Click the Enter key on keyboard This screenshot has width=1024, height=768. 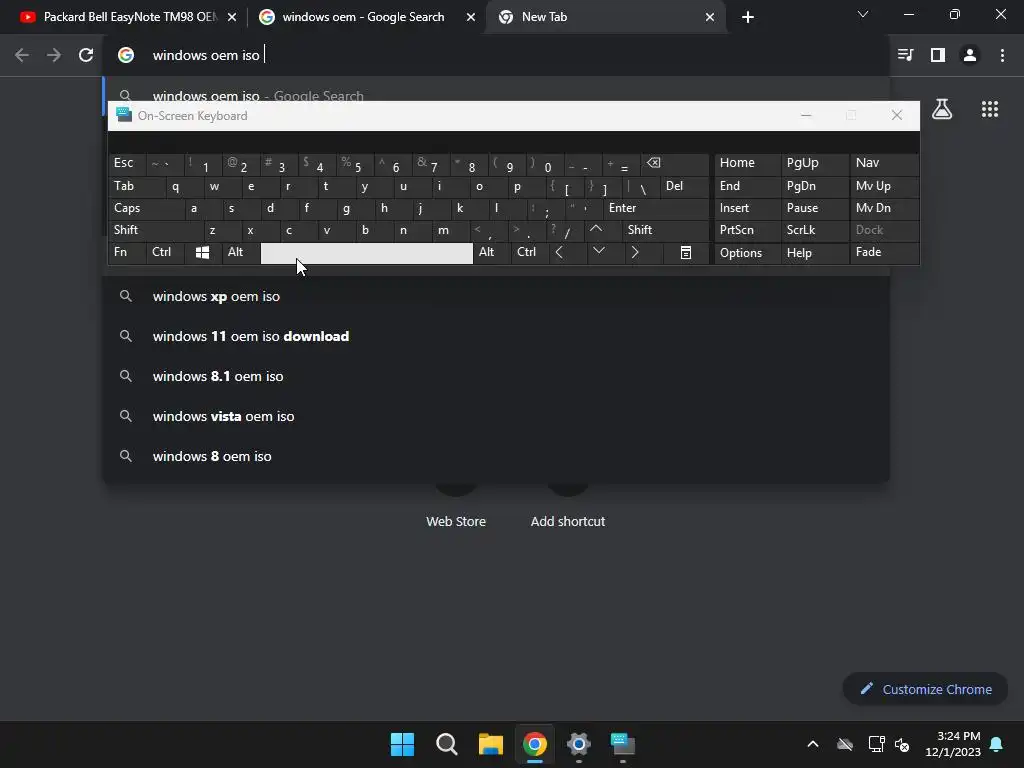[656, 208]
